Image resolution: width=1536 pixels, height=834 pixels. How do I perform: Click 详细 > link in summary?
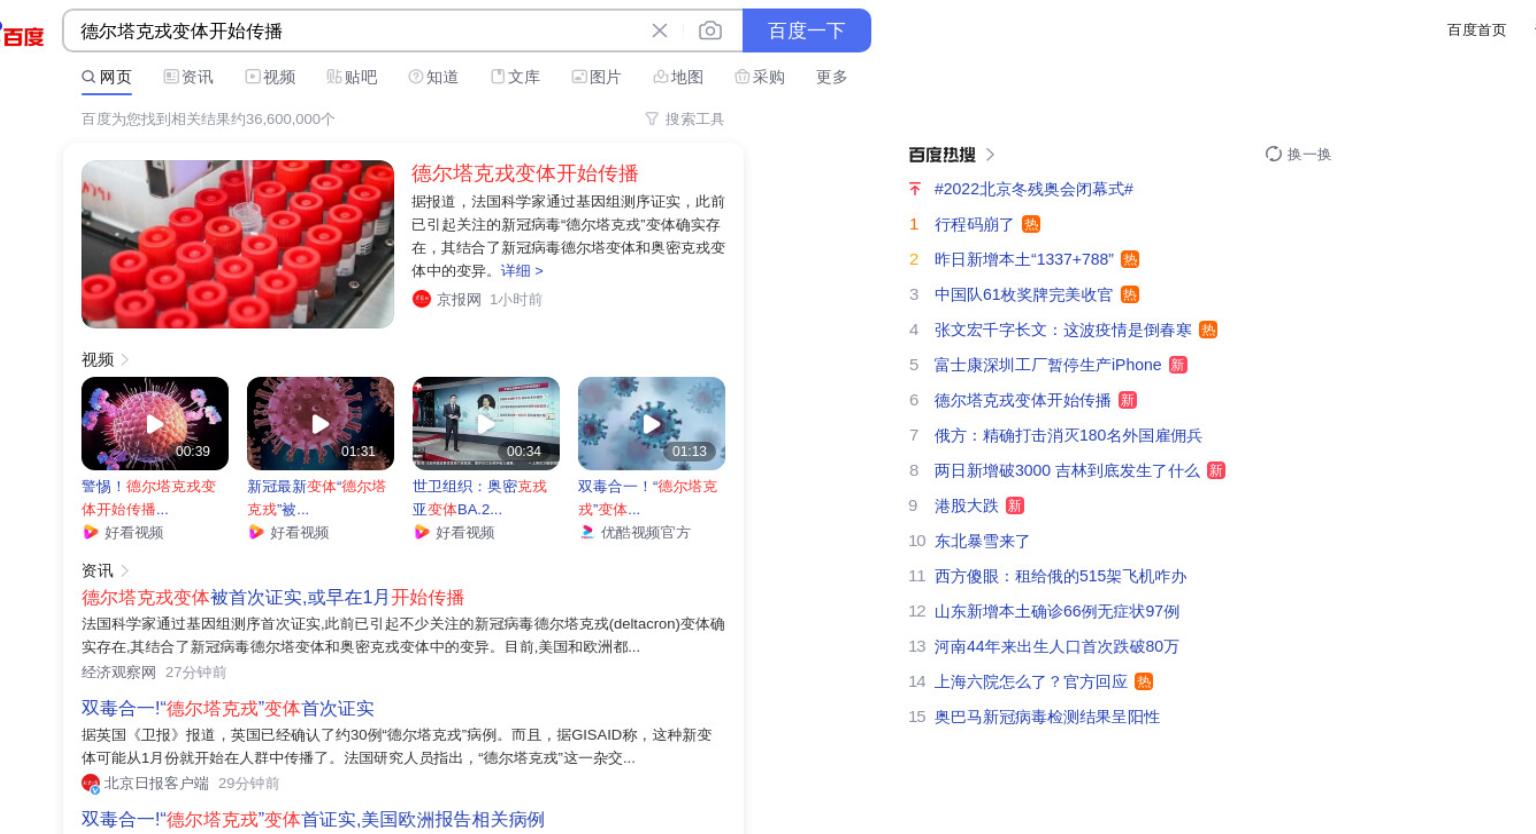coord(522,271)
